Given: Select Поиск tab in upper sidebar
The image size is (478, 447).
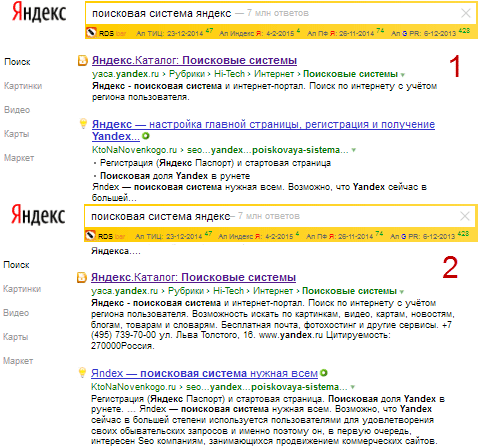Looking at the screenshot, I should [x=17, y=62].
